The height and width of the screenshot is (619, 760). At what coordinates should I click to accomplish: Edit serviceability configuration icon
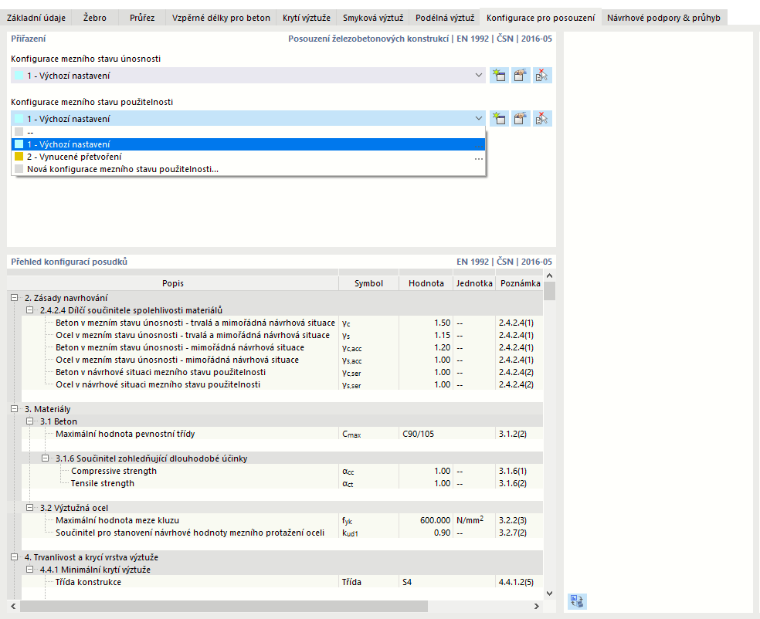click(520, 119)
